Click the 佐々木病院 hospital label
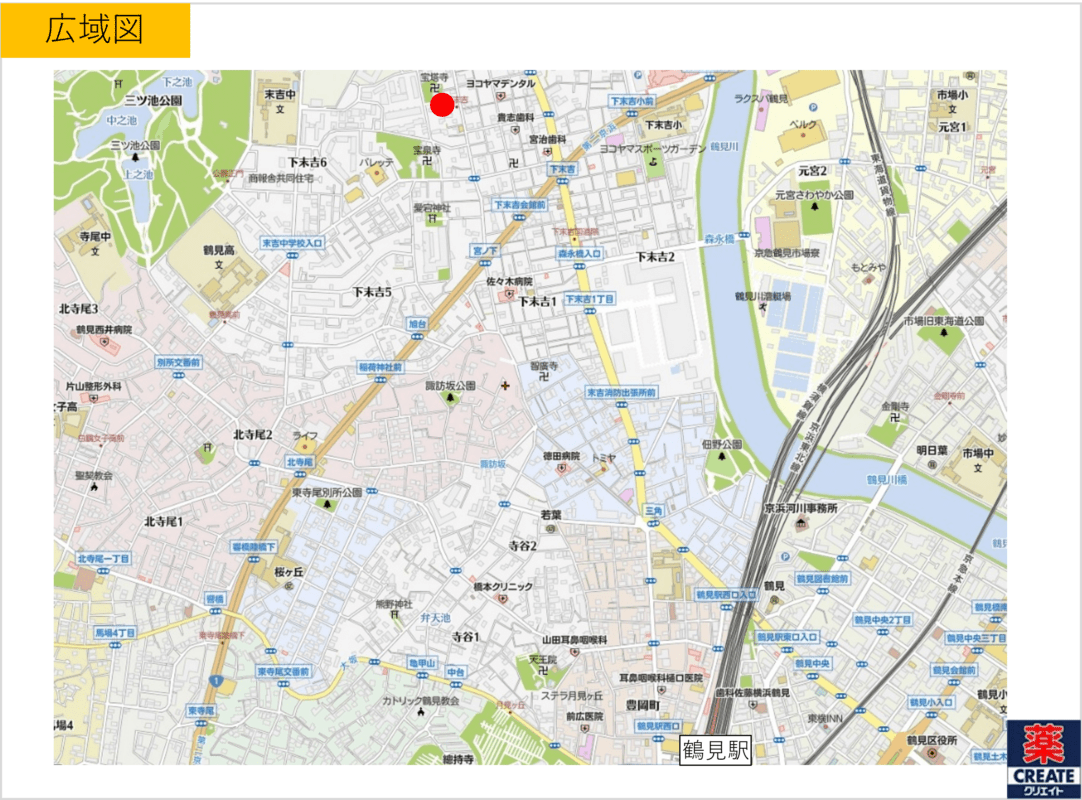The image size is (1082, 800). coord(510,283)
